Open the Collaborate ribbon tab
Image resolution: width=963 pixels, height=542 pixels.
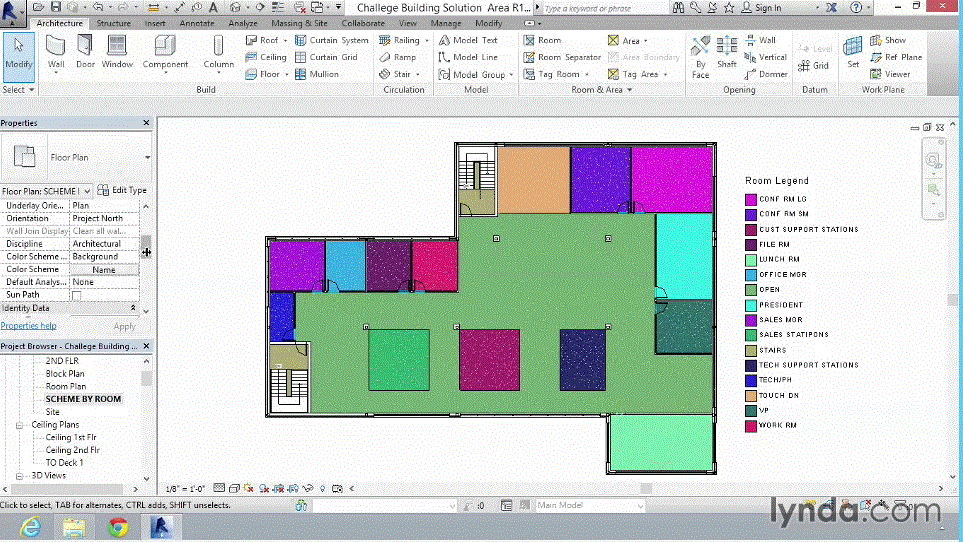click(363, 23)
